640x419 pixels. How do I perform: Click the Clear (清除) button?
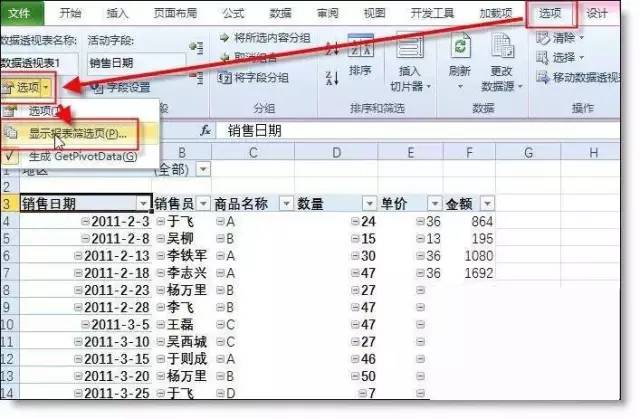tap(559, 38)
